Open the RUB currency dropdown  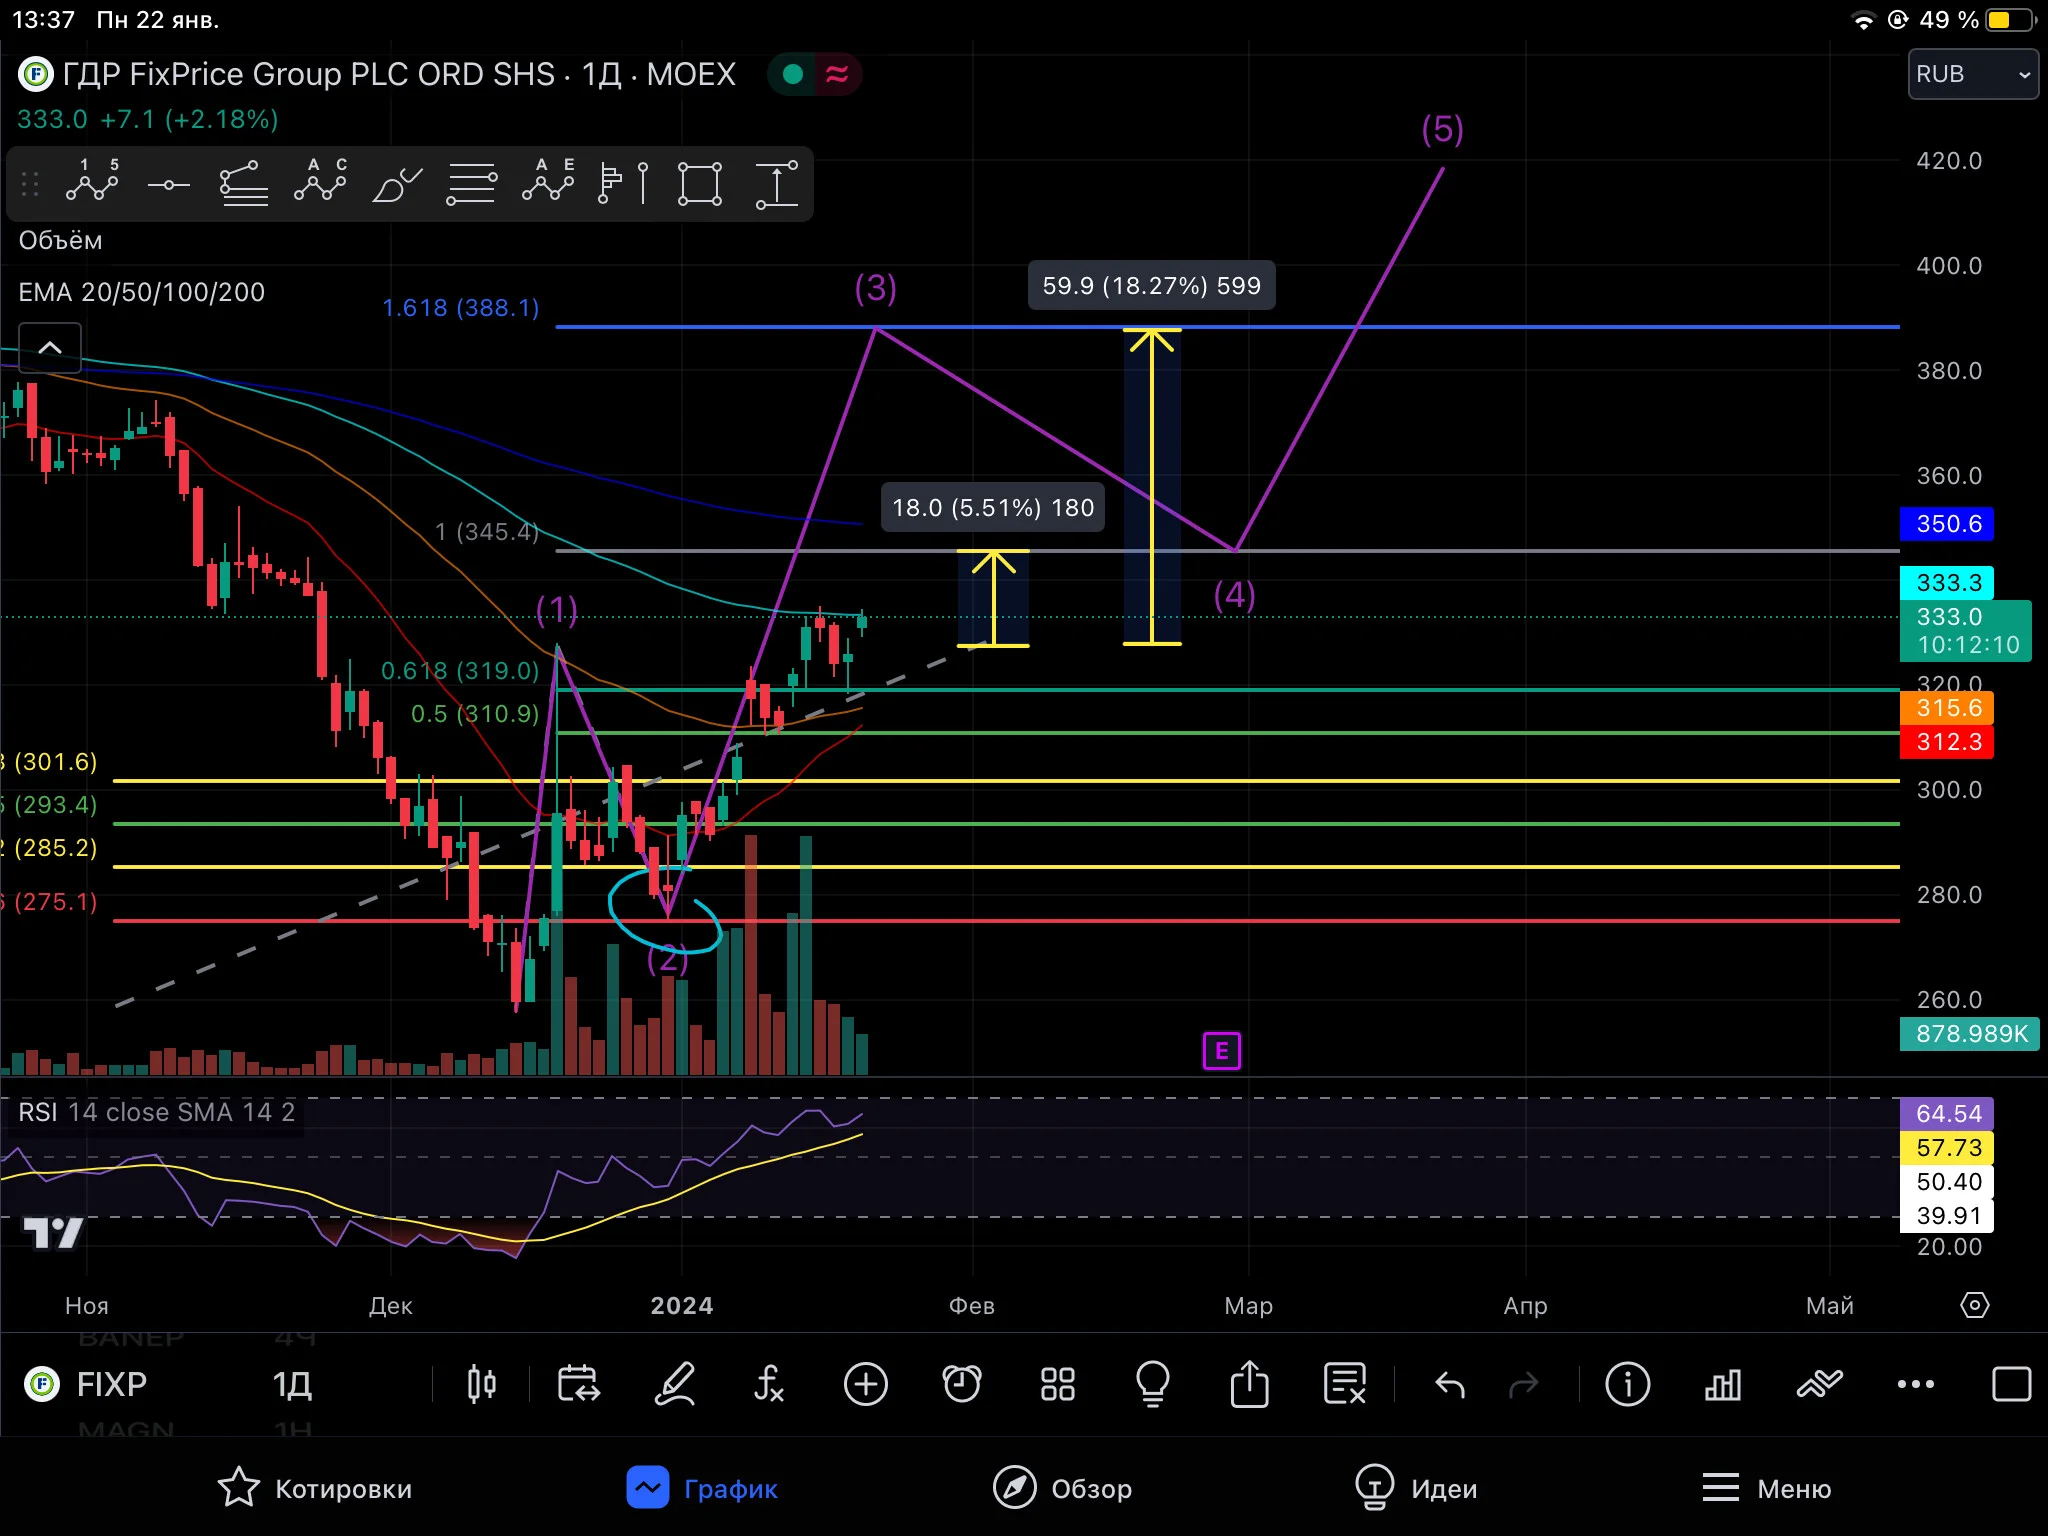[x=1973, y=74]
